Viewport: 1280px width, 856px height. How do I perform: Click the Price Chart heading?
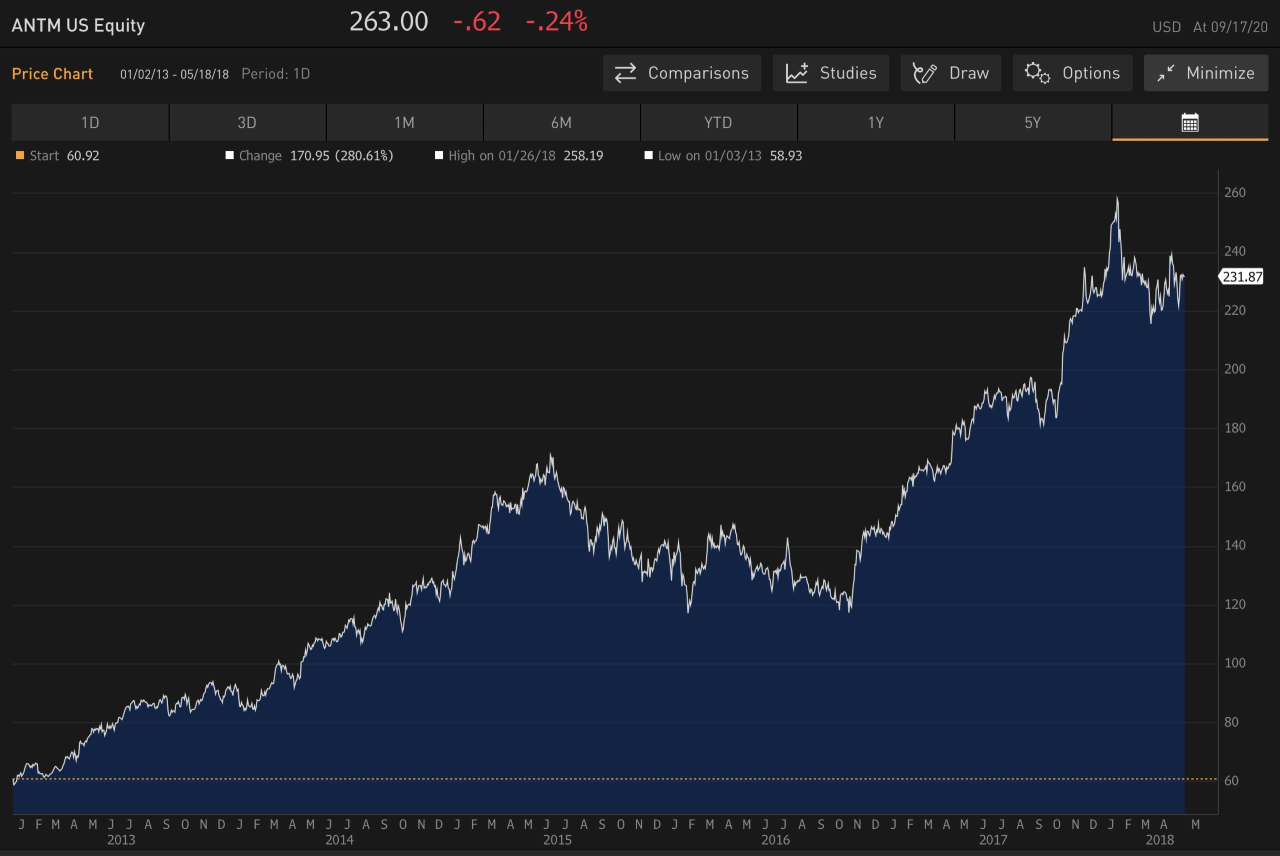[52, 74]
